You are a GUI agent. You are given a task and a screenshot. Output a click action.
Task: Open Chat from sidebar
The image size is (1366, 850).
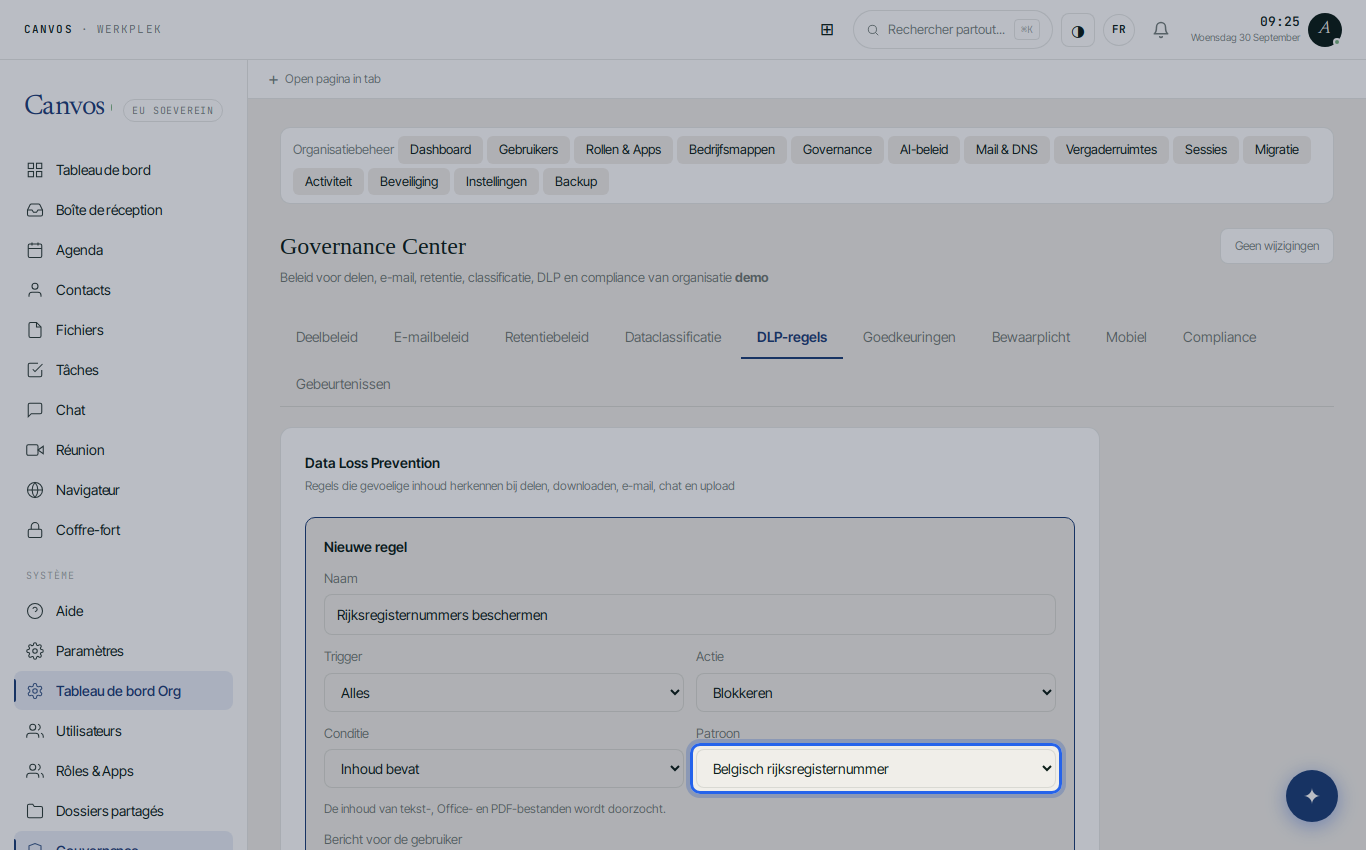coord(124,410)
